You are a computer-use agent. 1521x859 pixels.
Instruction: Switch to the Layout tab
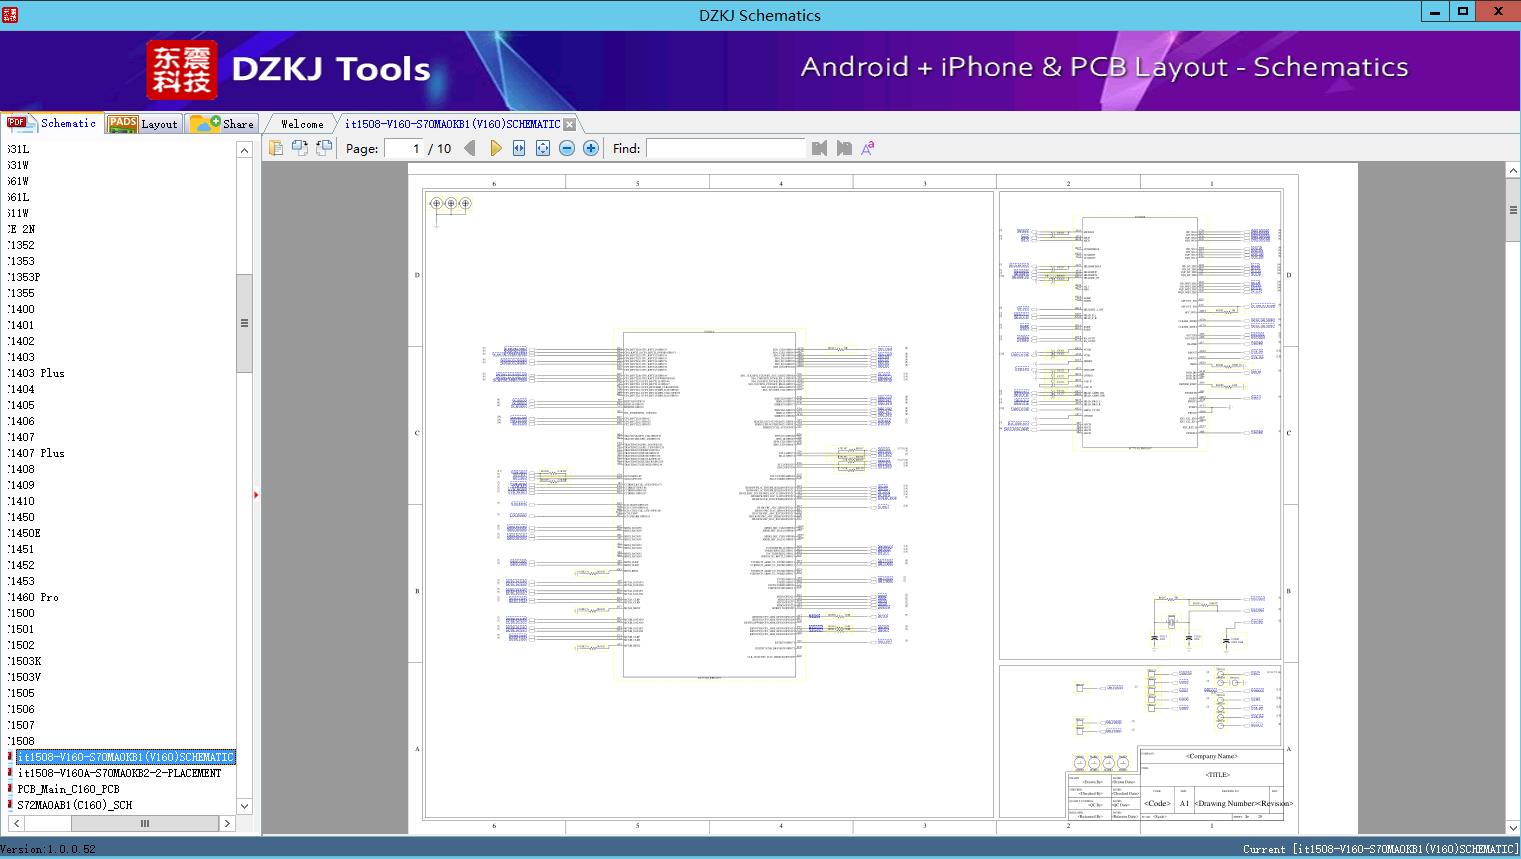coord(143,124)
